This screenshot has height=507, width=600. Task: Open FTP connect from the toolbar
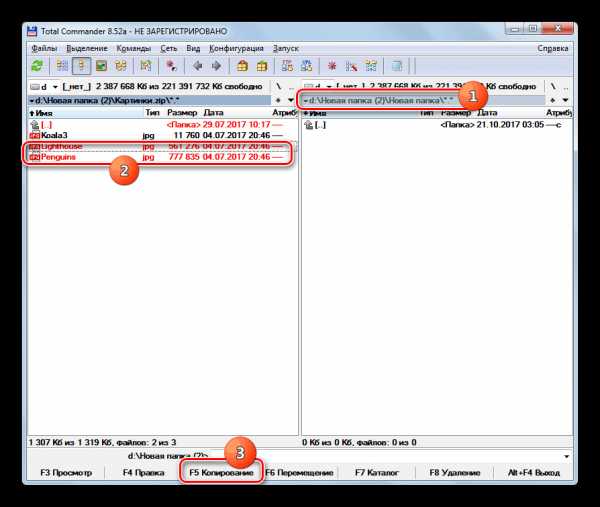coord(287,66)
